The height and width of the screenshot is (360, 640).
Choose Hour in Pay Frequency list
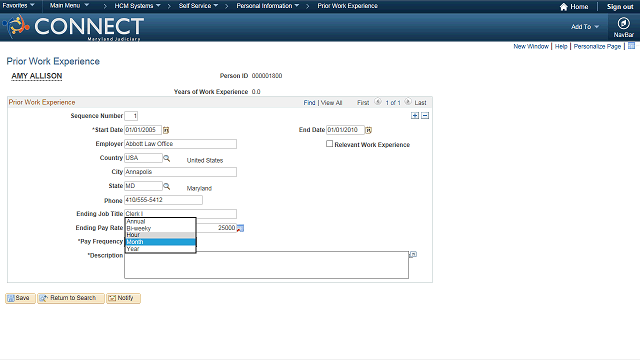[160, 235]
